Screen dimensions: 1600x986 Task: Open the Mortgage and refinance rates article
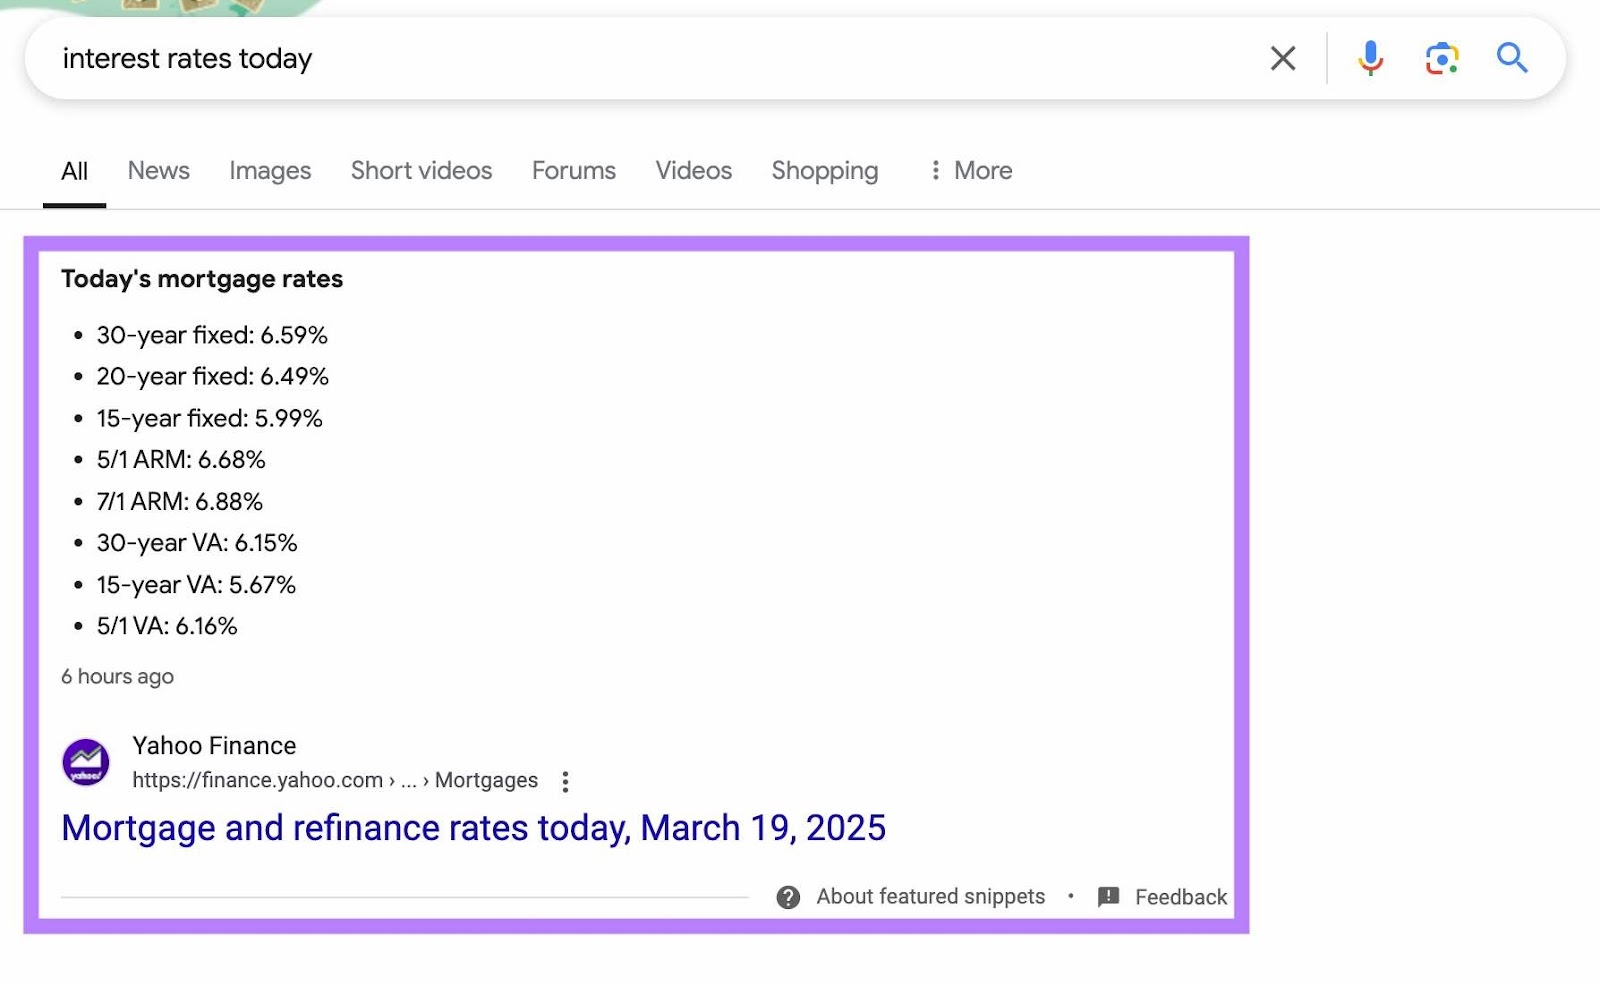click(473, 828)
